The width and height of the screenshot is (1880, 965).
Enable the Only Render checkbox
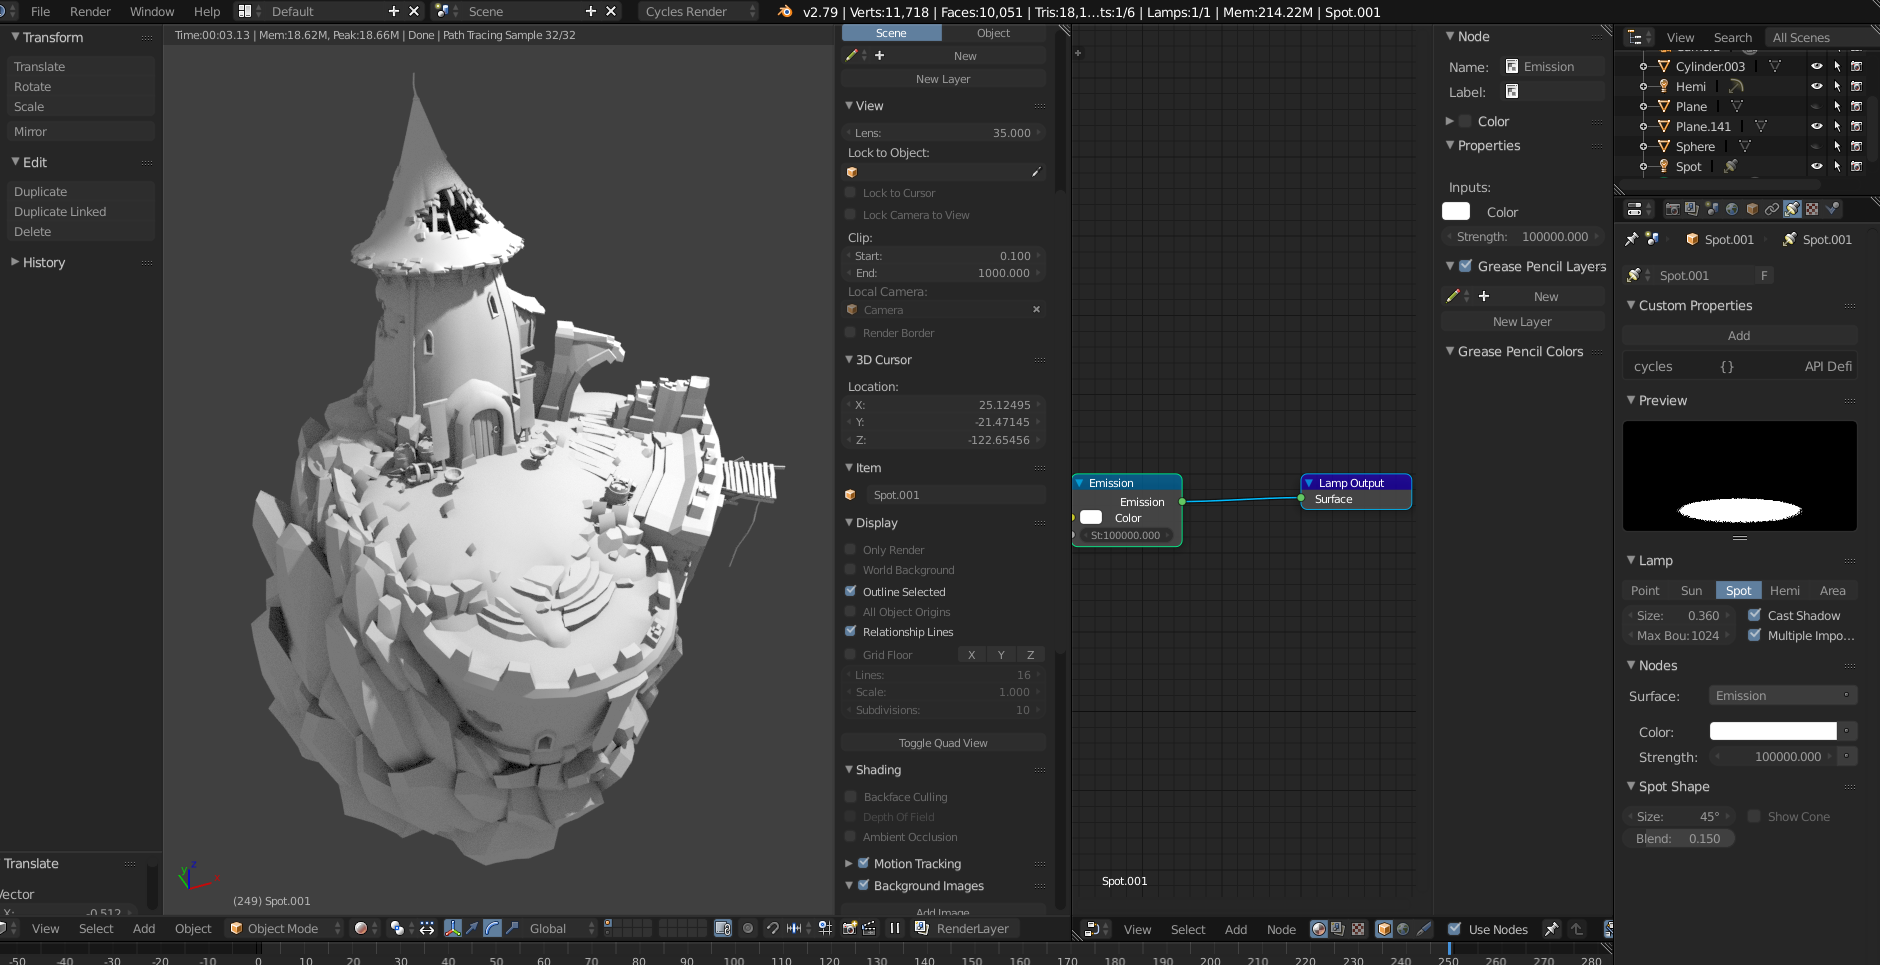(x=851, y=549)
